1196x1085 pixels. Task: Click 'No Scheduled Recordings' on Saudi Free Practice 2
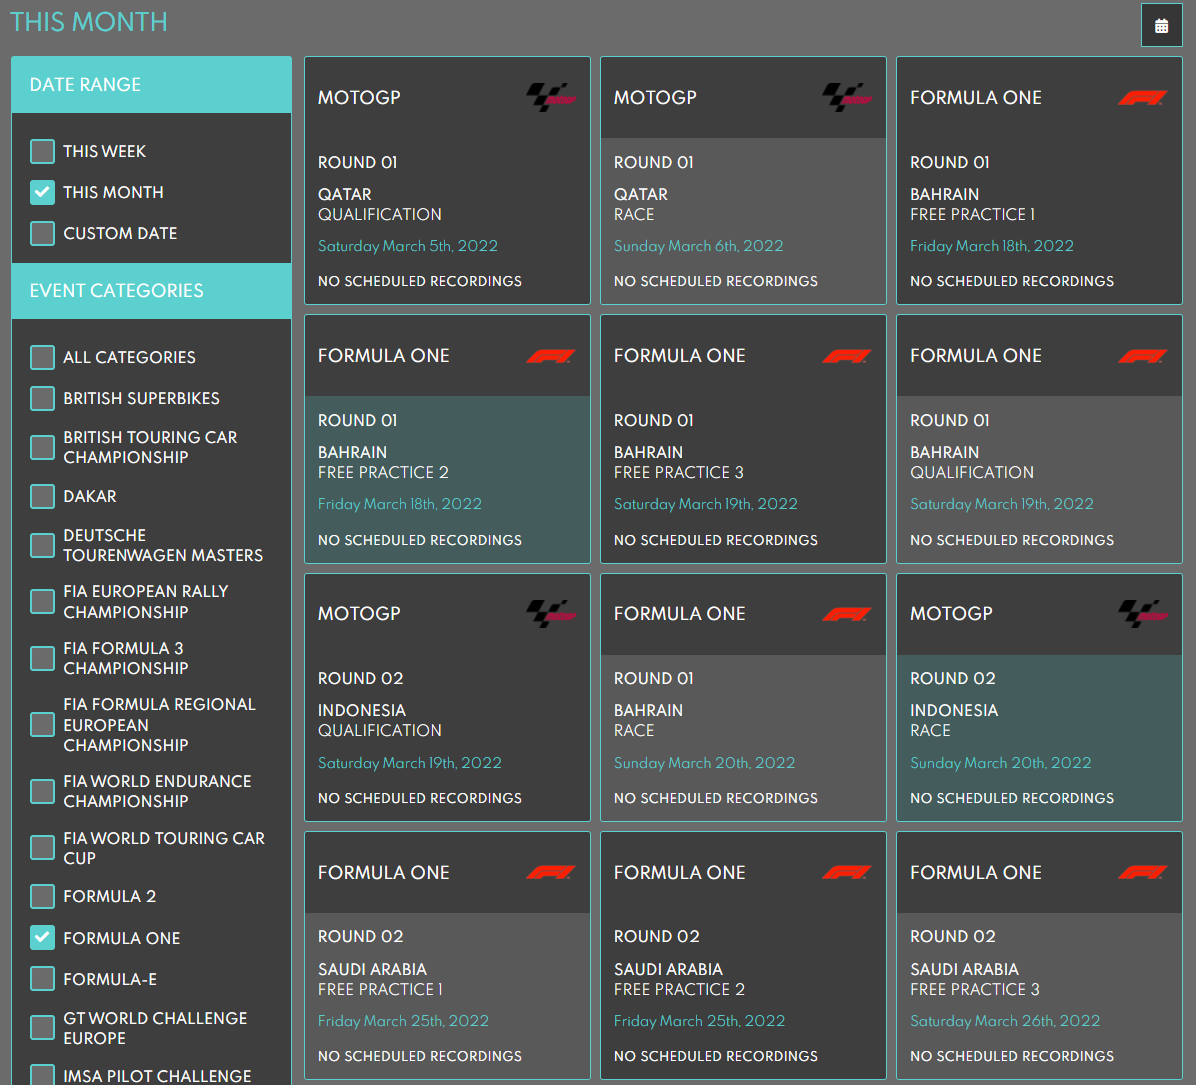715,1055
